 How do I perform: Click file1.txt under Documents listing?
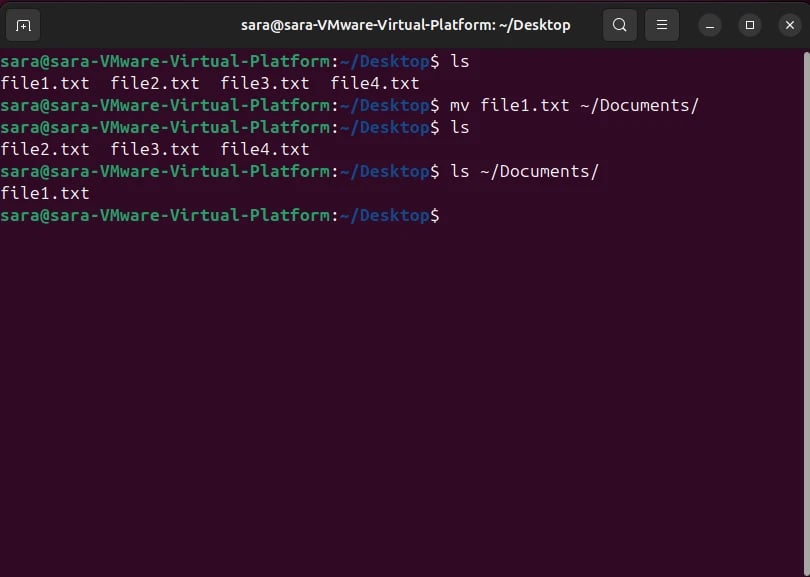click(45, 193)
